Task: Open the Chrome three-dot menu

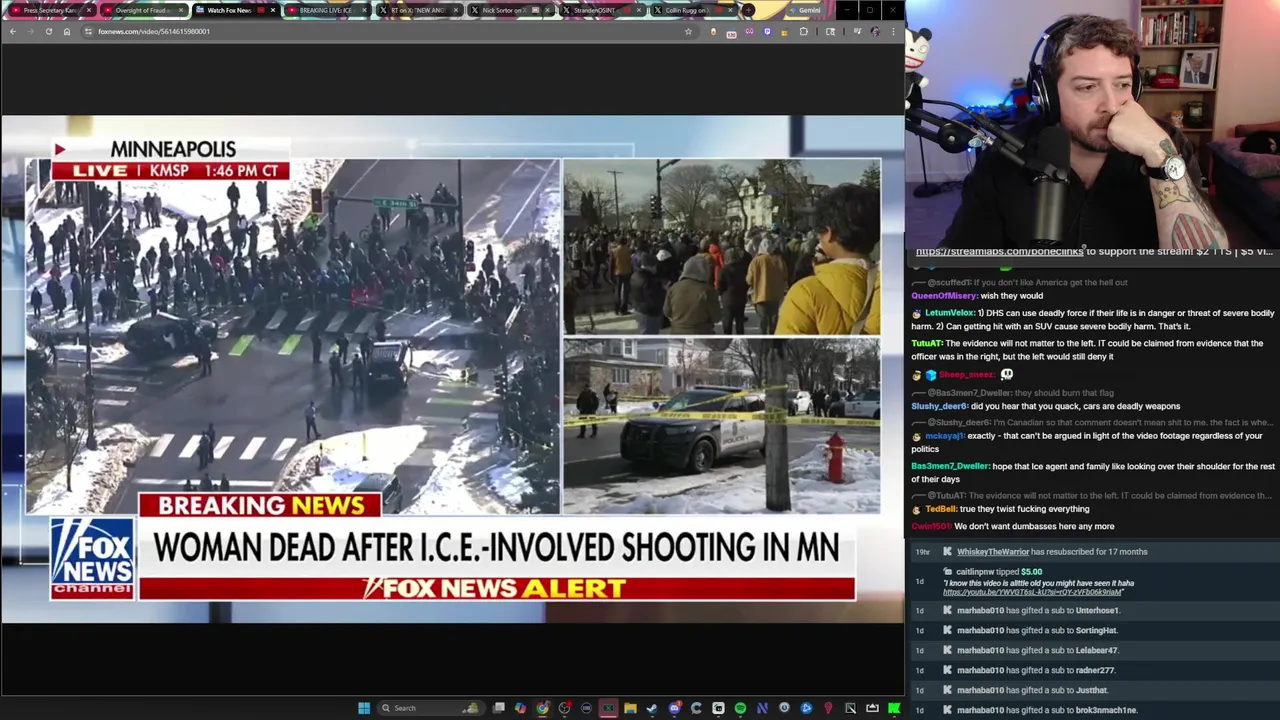Action: pyautogui.click(x=893, y=31)
